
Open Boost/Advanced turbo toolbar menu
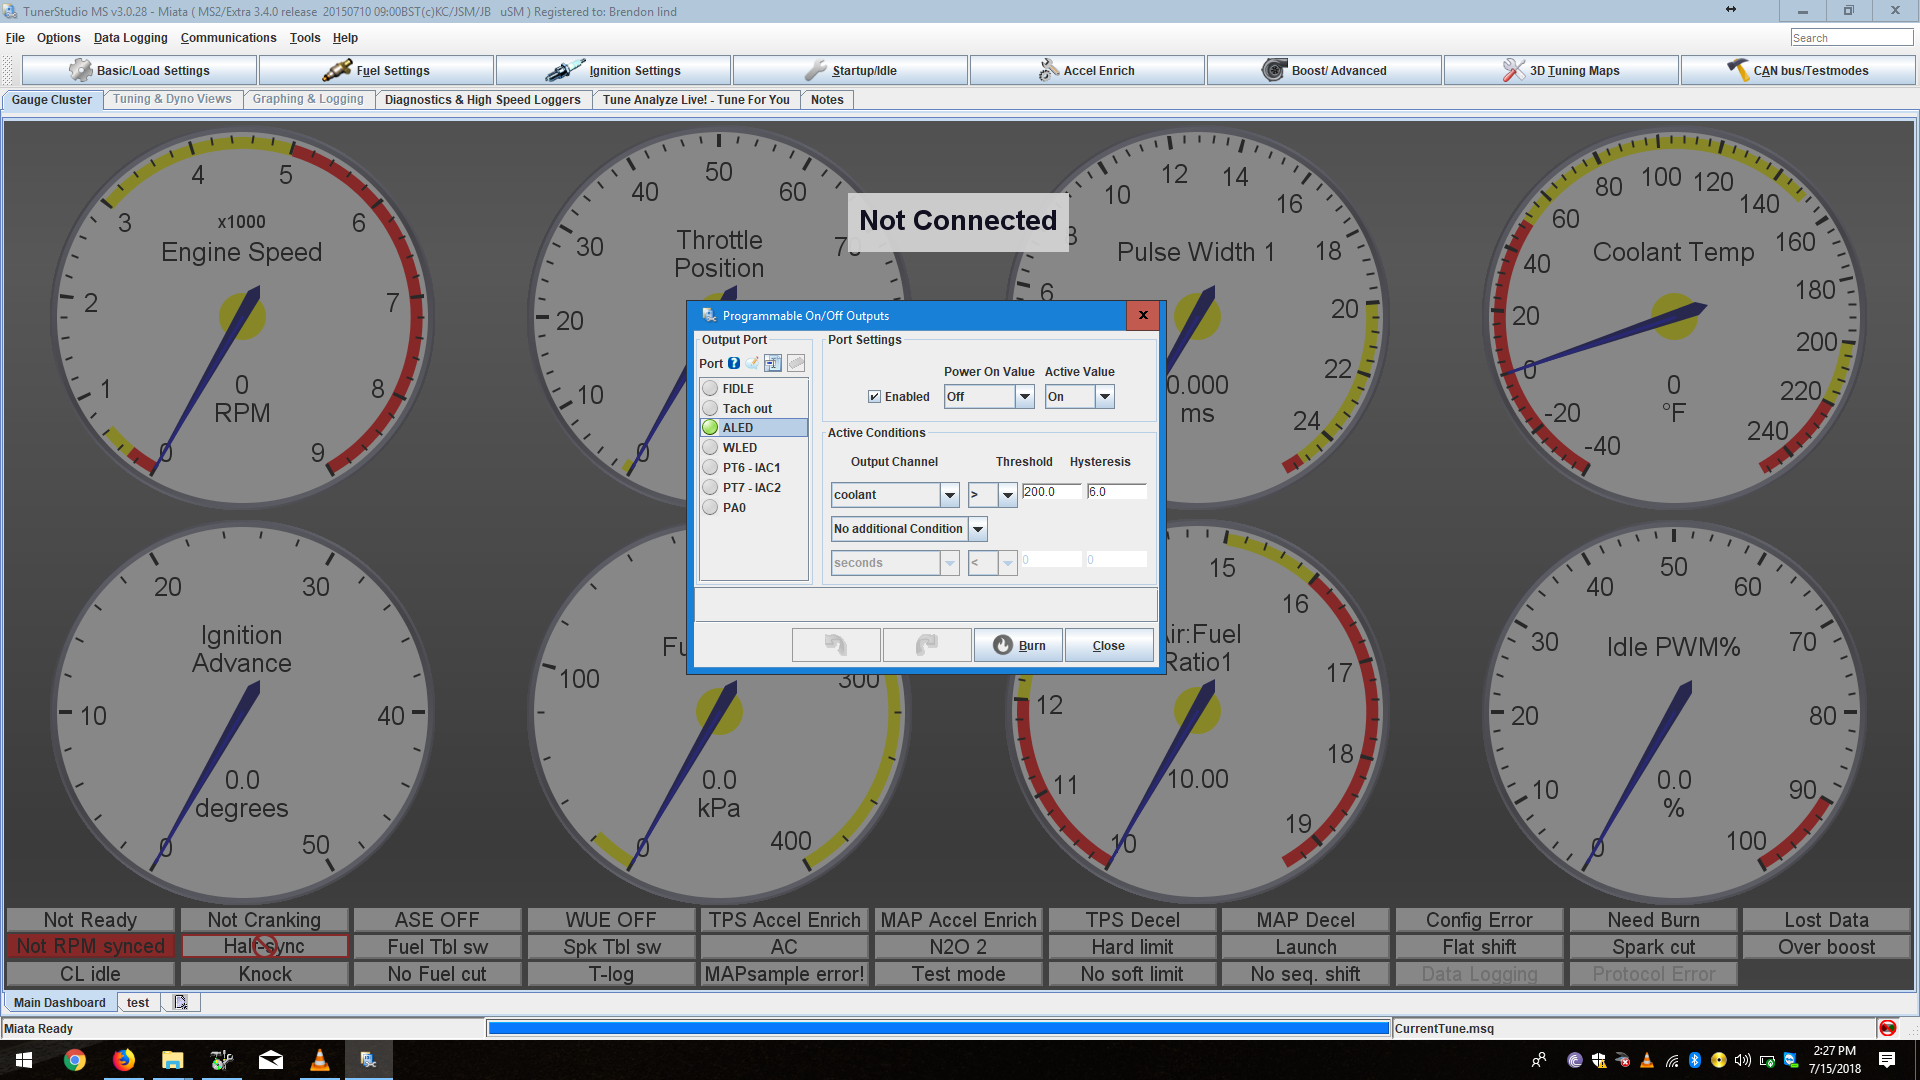tap(1324, 71)
